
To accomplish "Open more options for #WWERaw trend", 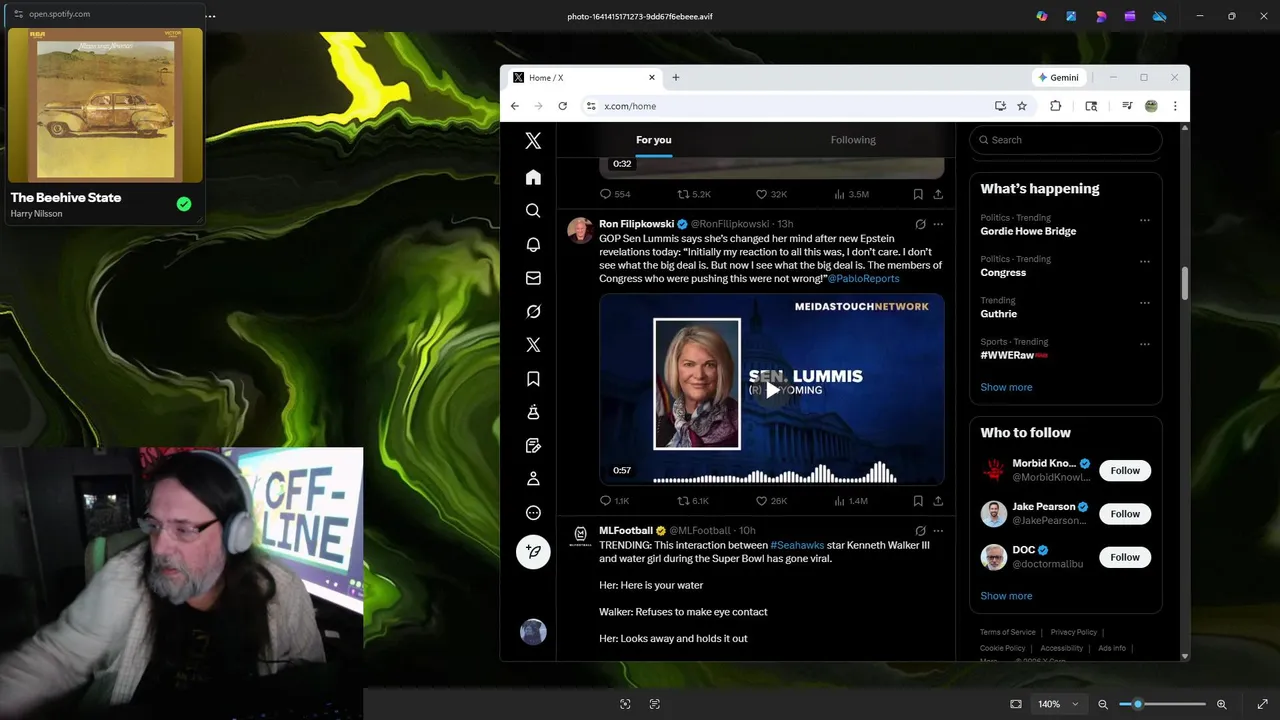I will tap(1145, 344).
